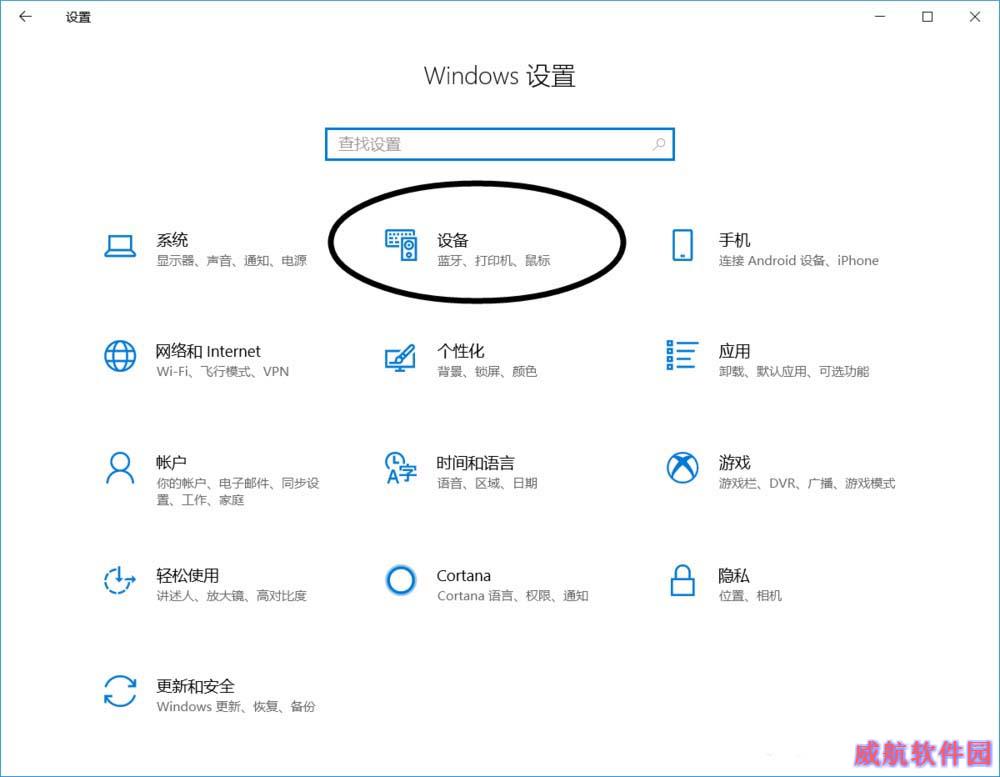Click the 时间和语言 clock-letter icon
The width and height of the screenshot is (1000, 777).
[401, 468]
